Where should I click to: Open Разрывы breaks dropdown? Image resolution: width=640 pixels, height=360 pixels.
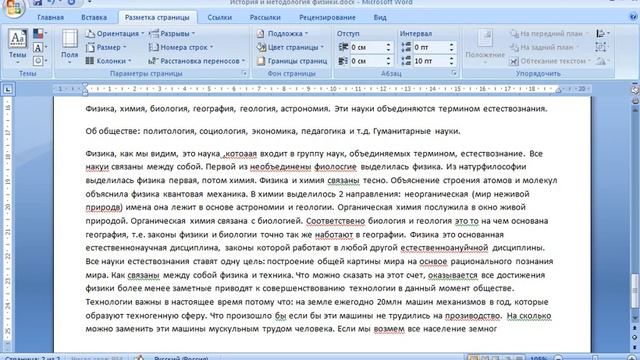[x=172, y=34]
